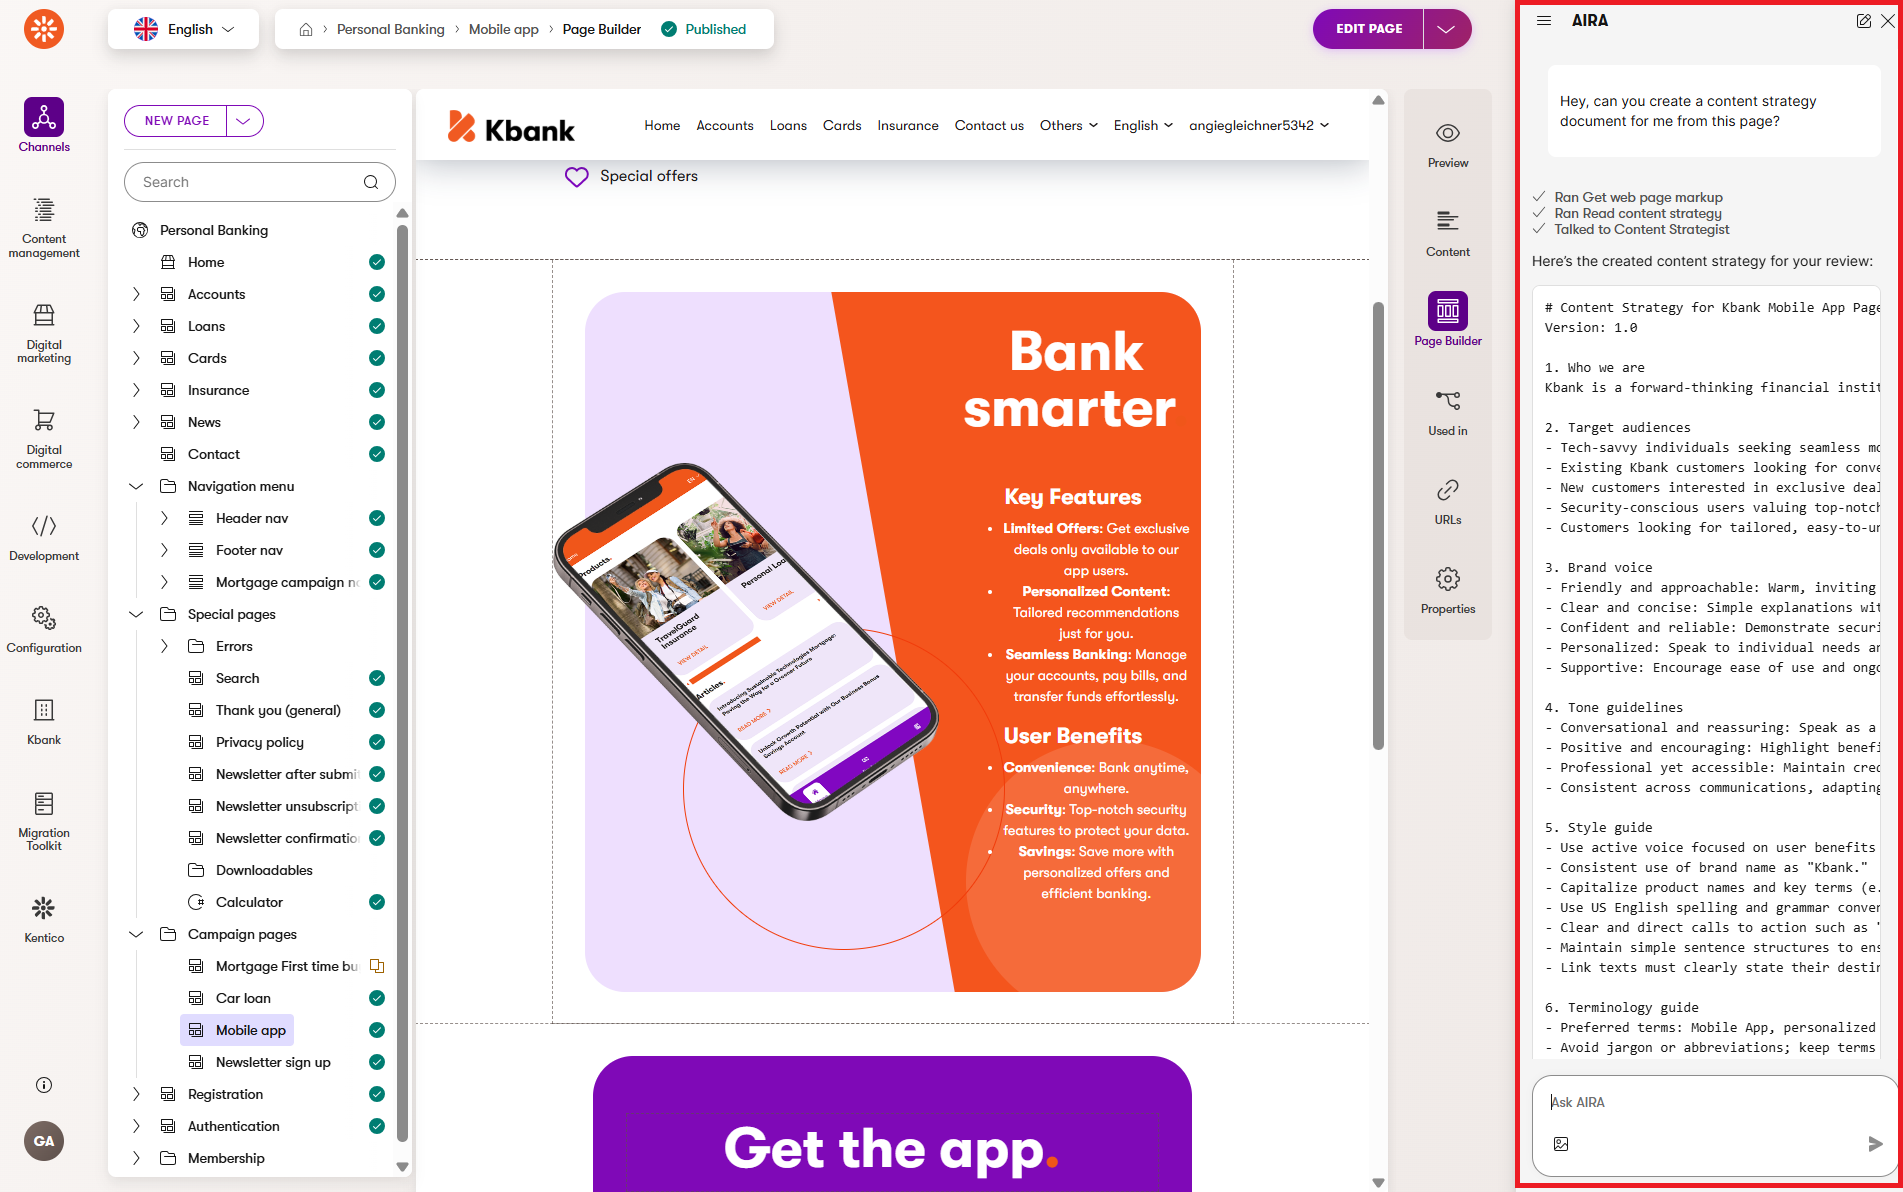1903x1192 pixels.
Task: Click the Special offers link
Action: pos(649,176)
